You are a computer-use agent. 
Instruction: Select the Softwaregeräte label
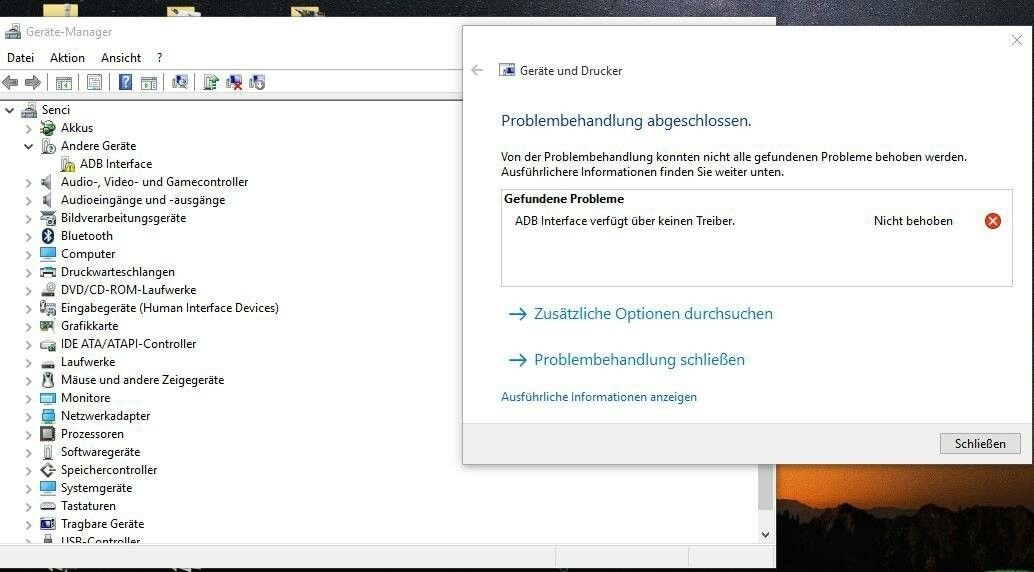tap(100, 452)
